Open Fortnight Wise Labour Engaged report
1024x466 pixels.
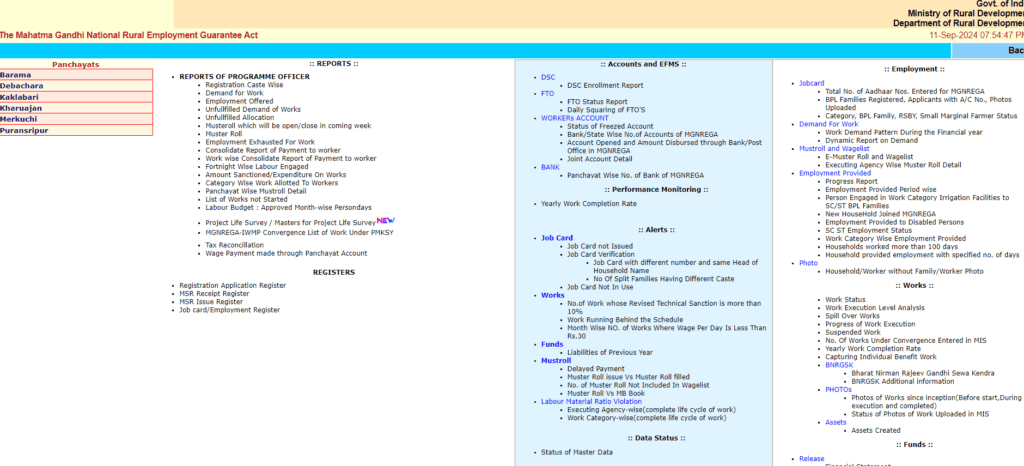(257, 166)
